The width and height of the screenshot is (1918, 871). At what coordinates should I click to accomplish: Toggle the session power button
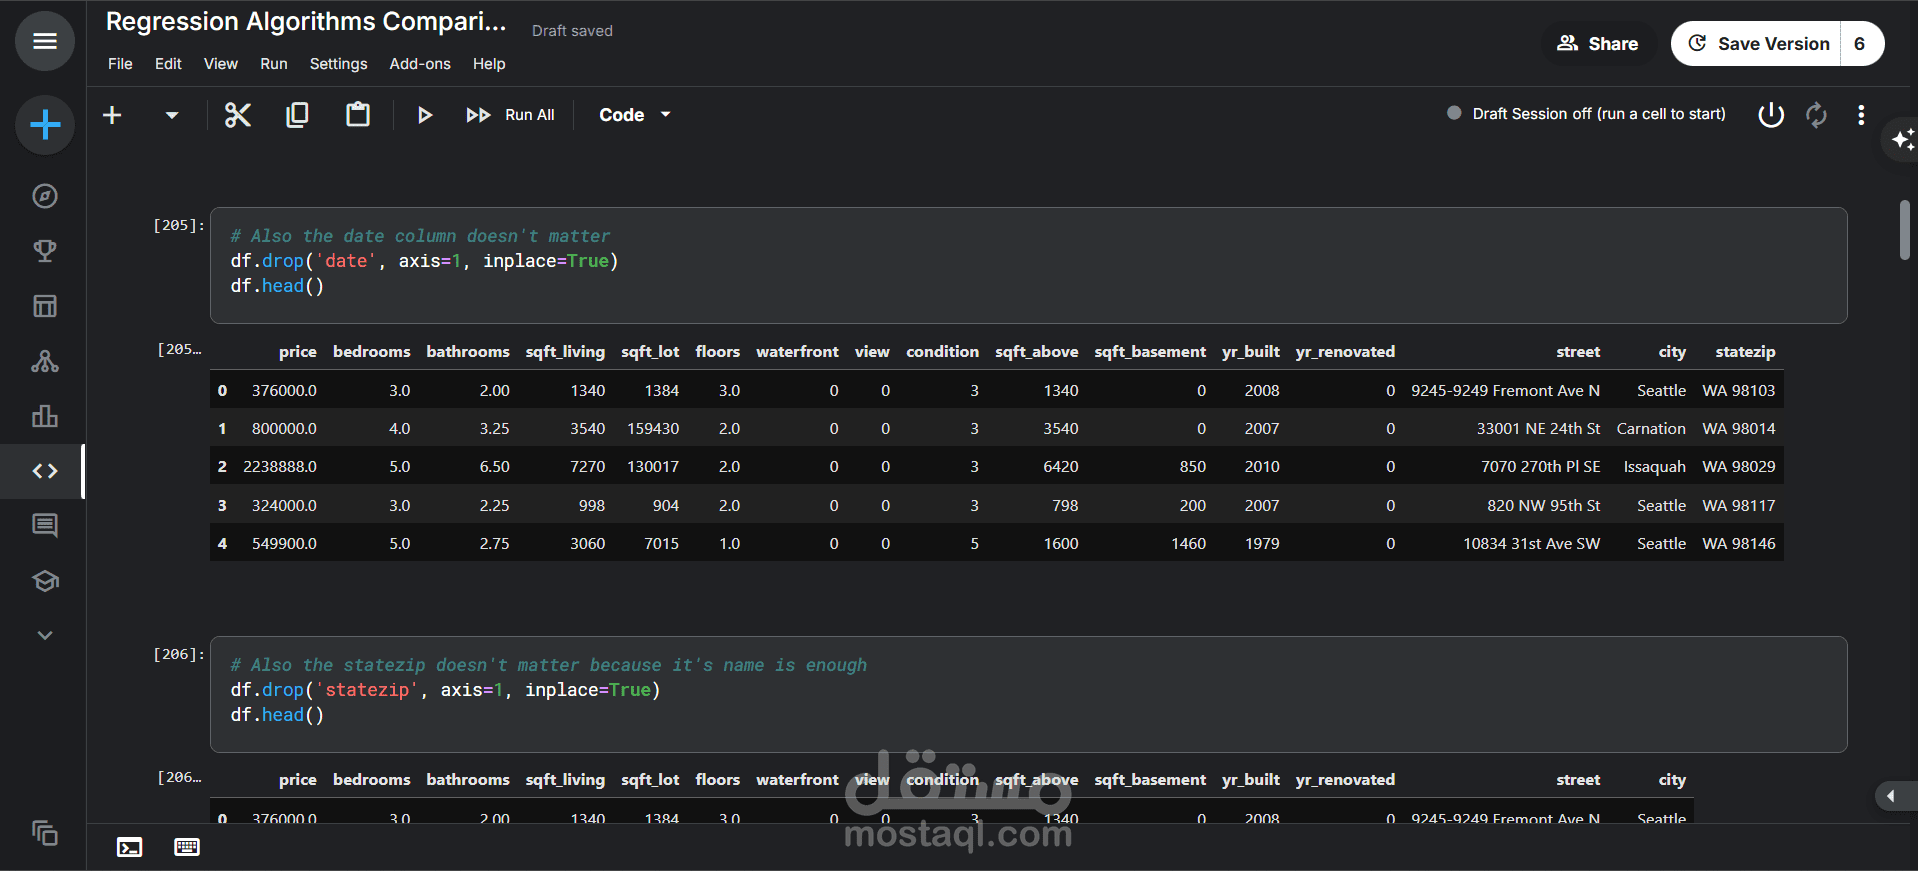[x=1770, y=115]
